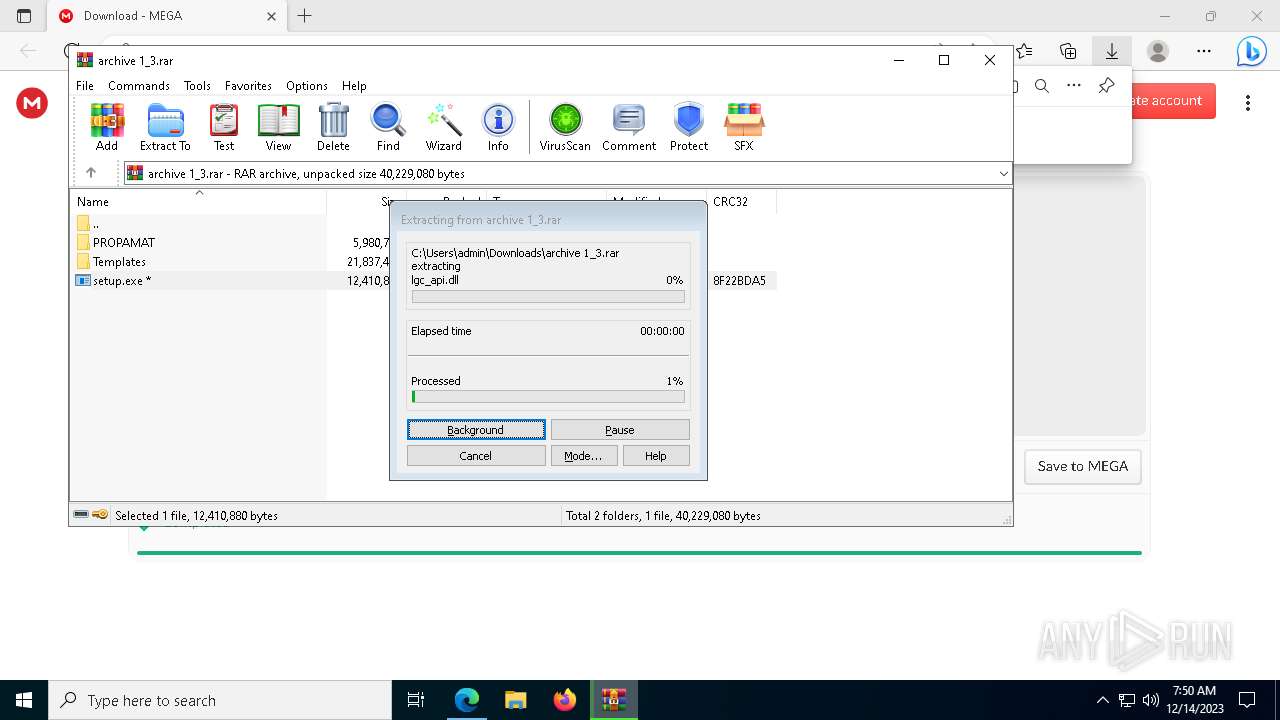Click the password key icon in status bar
The width and height of the screenshot is (1280, 720).
click(x=100, y=515)
